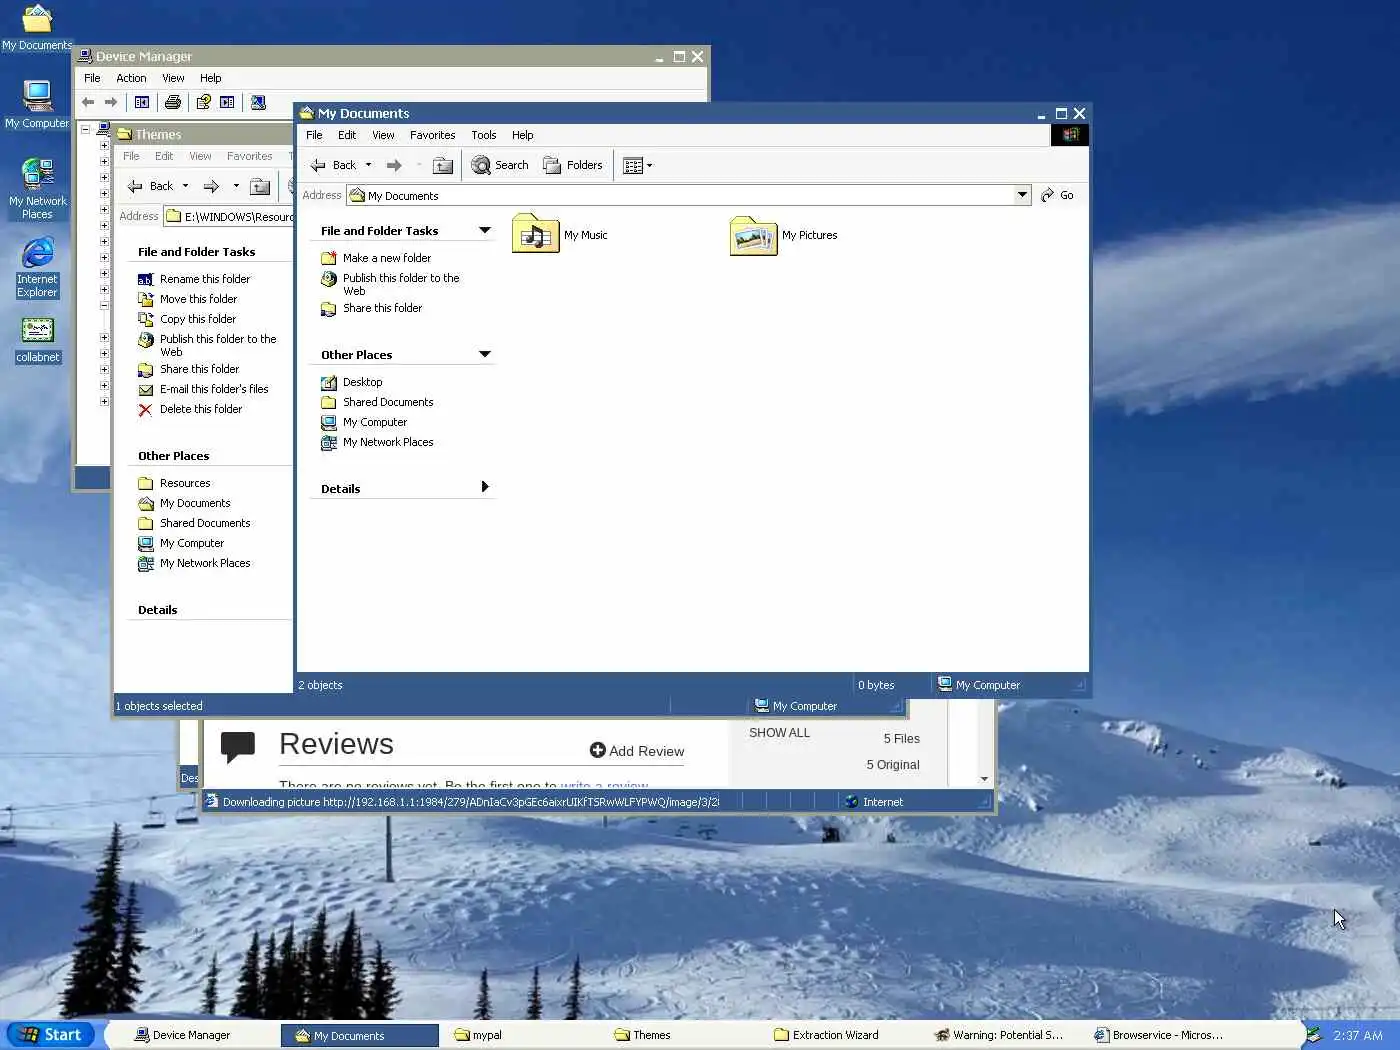Image resolution: width=1400 pixels, height=1050 pixels.
Task: Switch to Browservice taskbar button
Action: pyautogui.click(x=1160, y=1035)
